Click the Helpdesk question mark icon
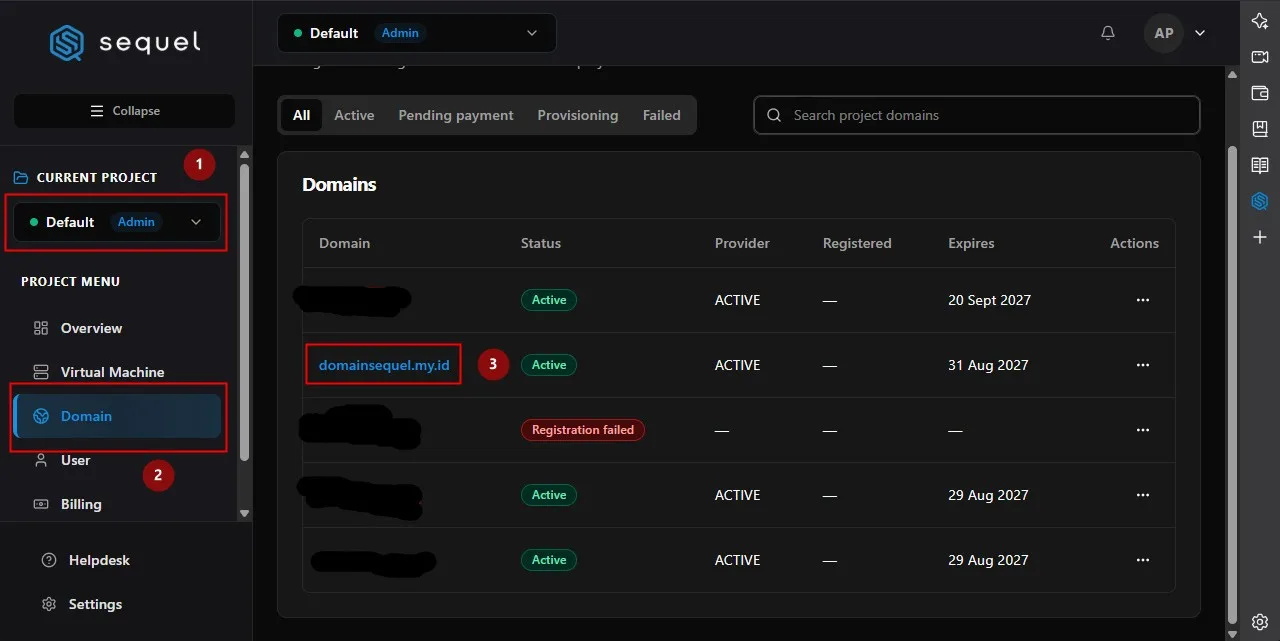Viewport: 1280px width, 641px height. point(49,560)
